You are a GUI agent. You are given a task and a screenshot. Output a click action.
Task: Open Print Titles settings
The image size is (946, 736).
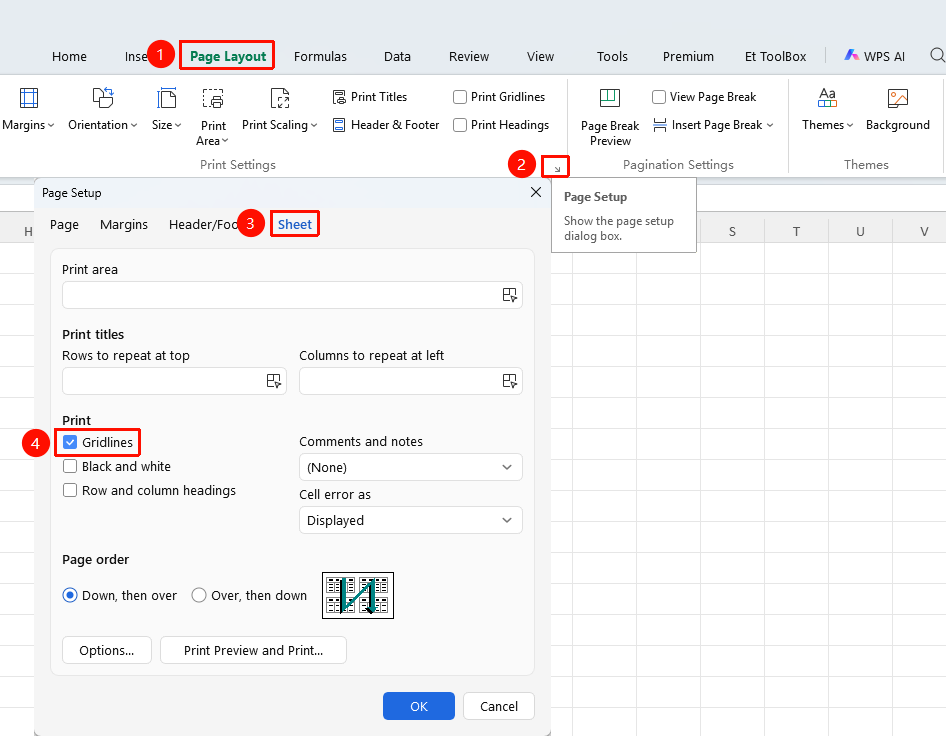pos(370,97)
